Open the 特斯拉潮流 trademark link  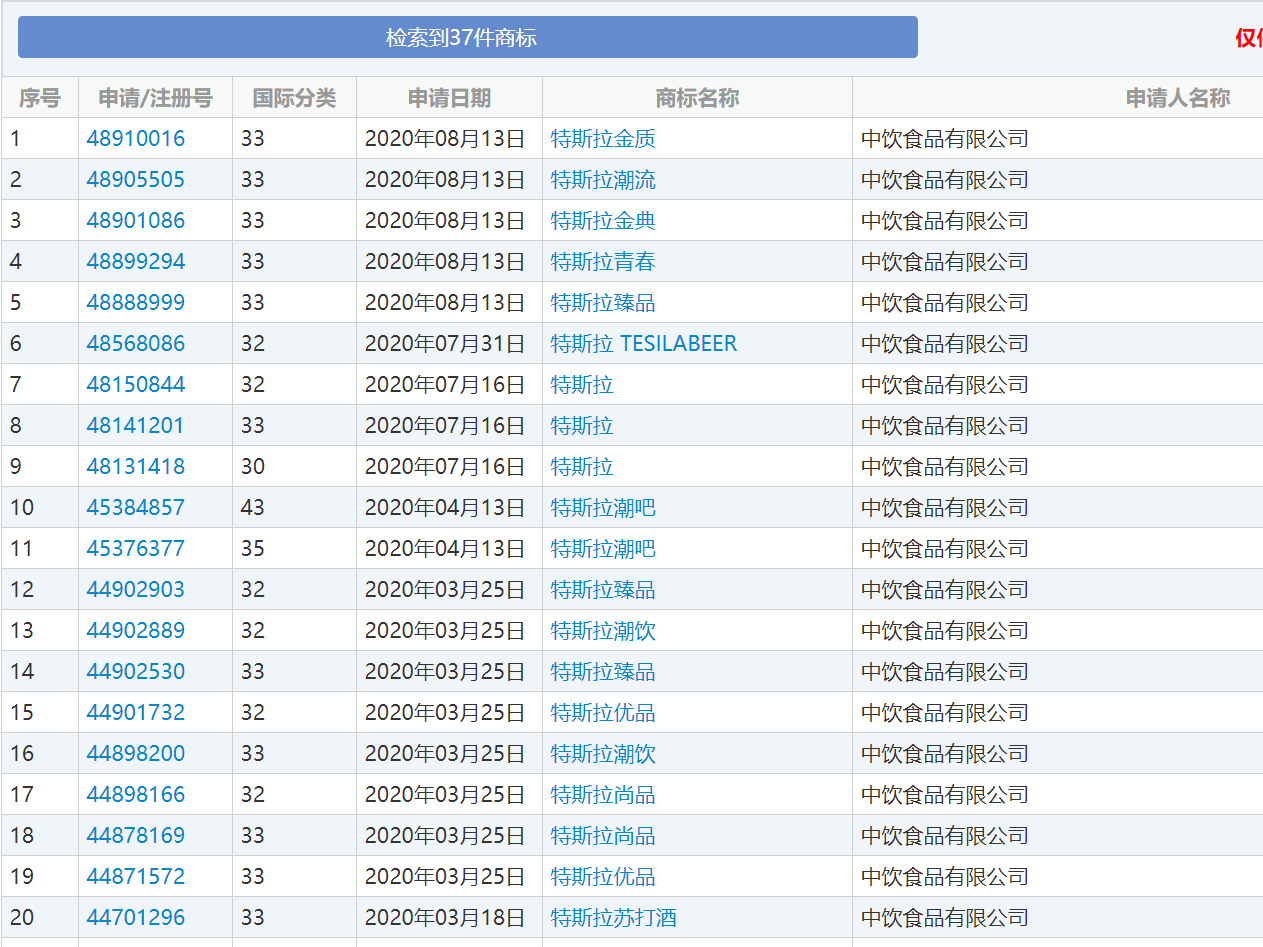point(603,180)
